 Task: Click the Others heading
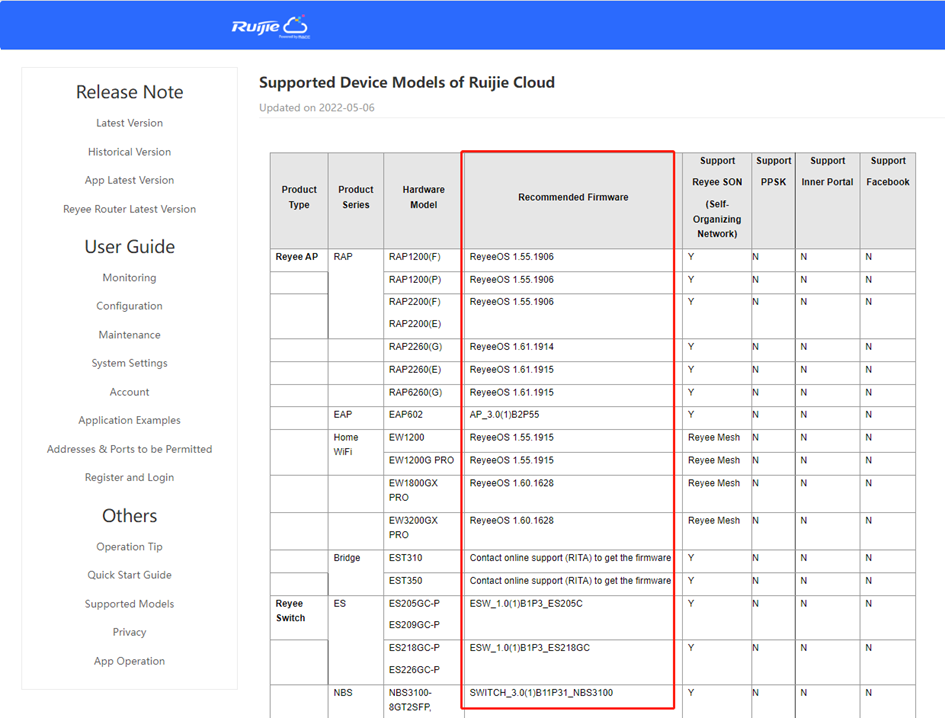point(130,516)
